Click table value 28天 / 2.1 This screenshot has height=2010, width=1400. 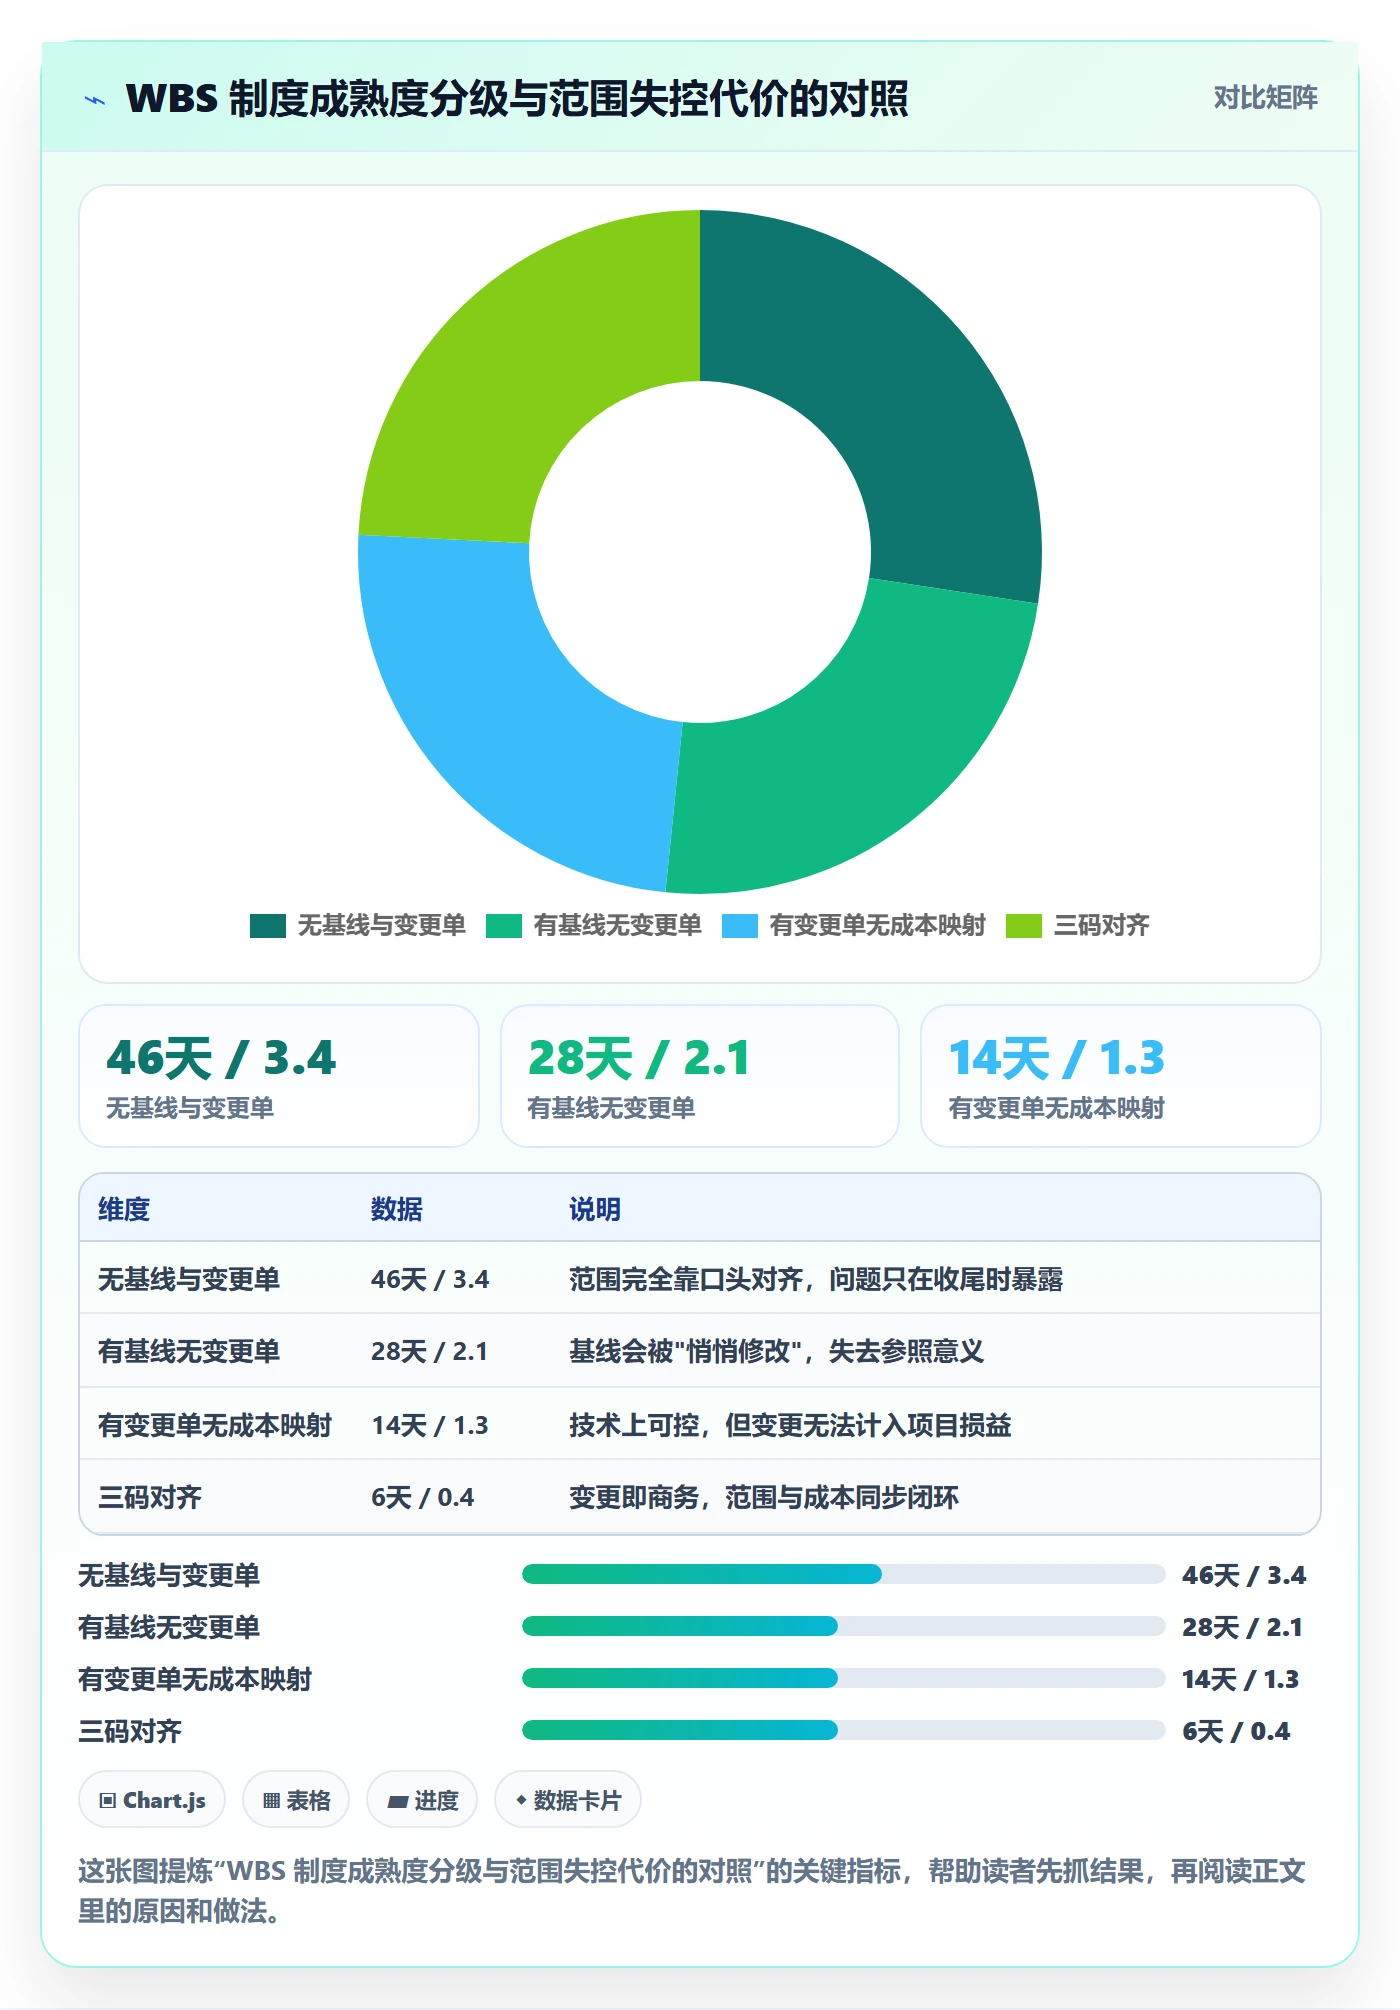(429, 1351)
